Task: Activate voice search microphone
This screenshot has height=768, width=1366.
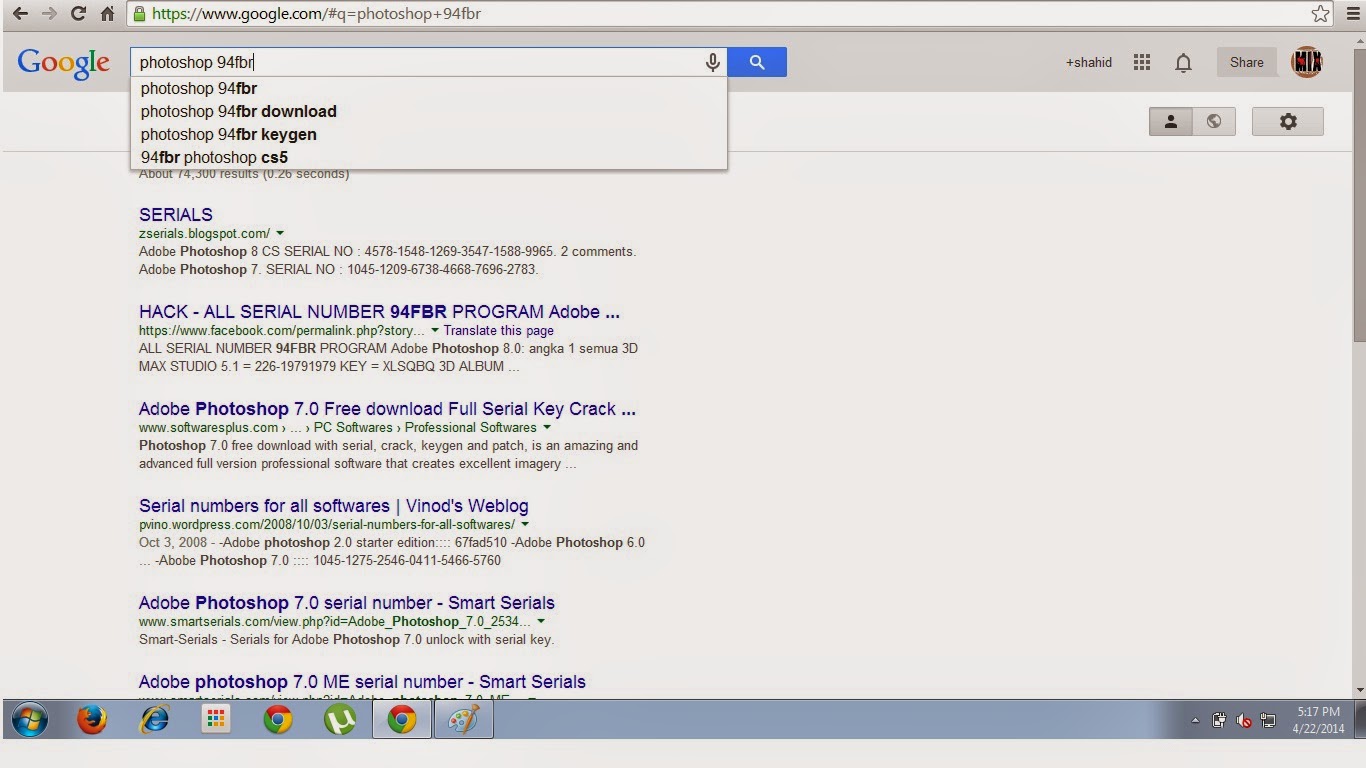Action: (x=712, y=62)
